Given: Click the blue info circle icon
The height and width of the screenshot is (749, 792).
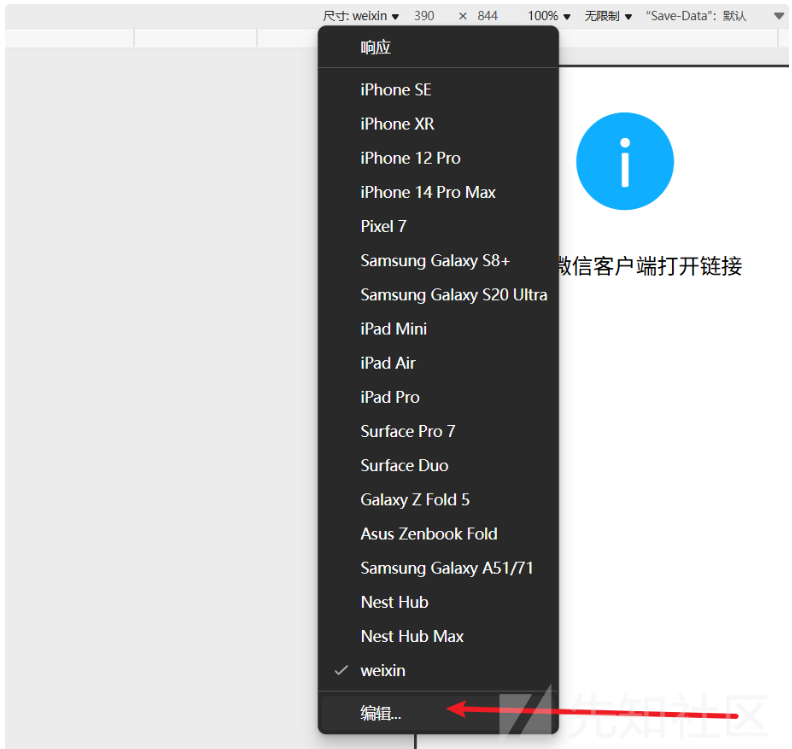Looking at the screenshot, I should tap(625, 161).
